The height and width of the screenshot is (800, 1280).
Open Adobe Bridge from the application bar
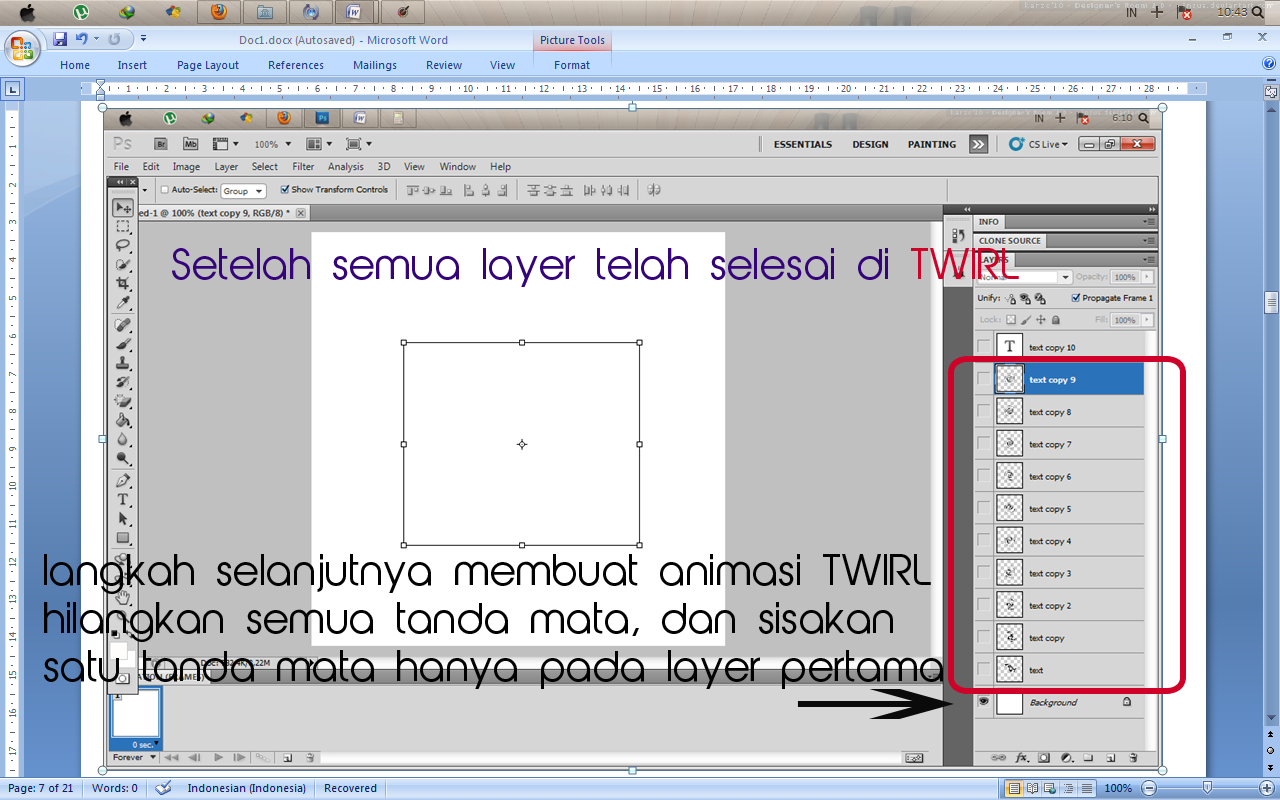[159, 143]
